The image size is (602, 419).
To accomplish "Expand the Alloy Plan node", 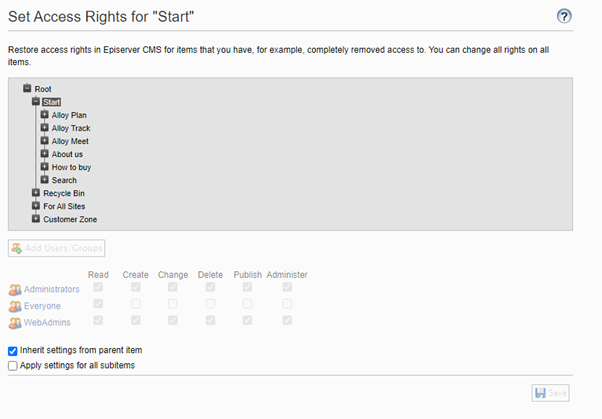I will pyautogui.click(x=44, y=115).
